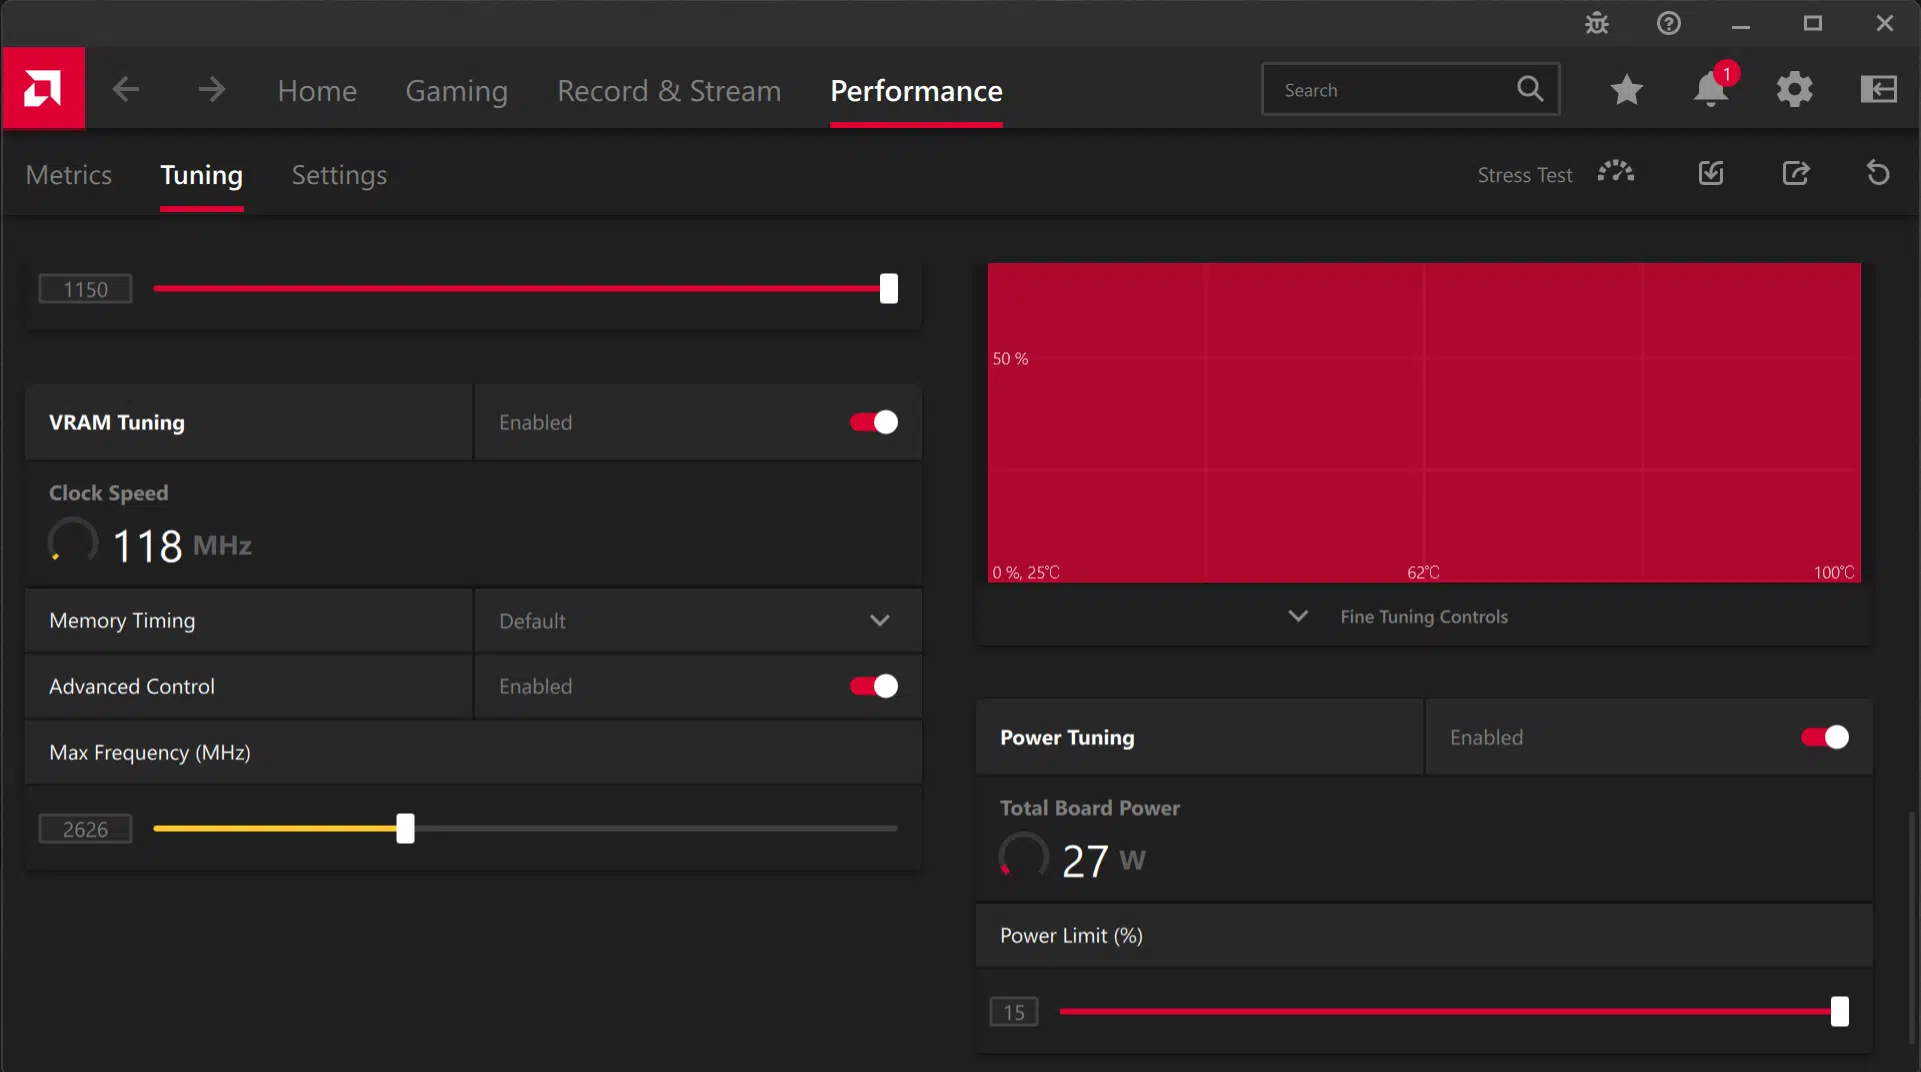1921x1072 pixels.
Task: Click the 1150 value box
Action: (x=85, y=289)
